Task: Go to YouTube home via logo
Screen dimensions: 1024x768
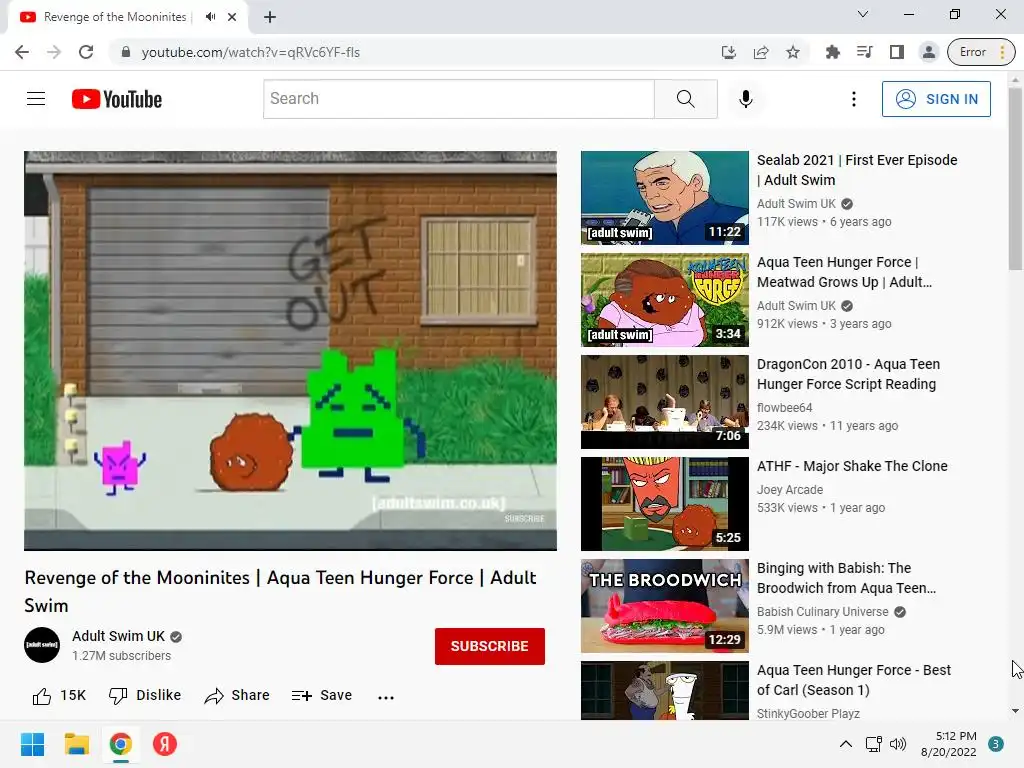Action: click(117, 99)
